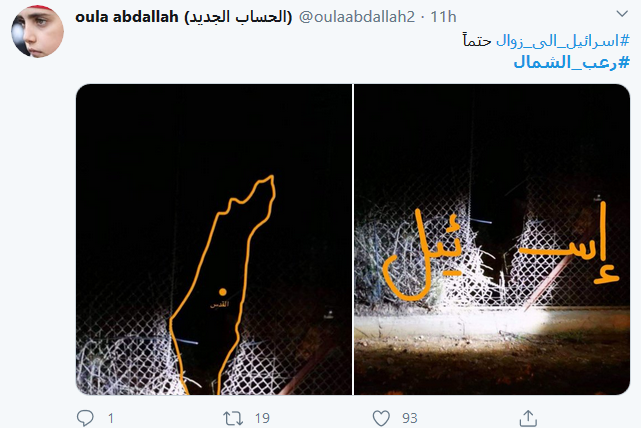The image size is (641, 428).
Task: Visit the @oulaabdallah2 handle link
Action: [x=357, y=17]
